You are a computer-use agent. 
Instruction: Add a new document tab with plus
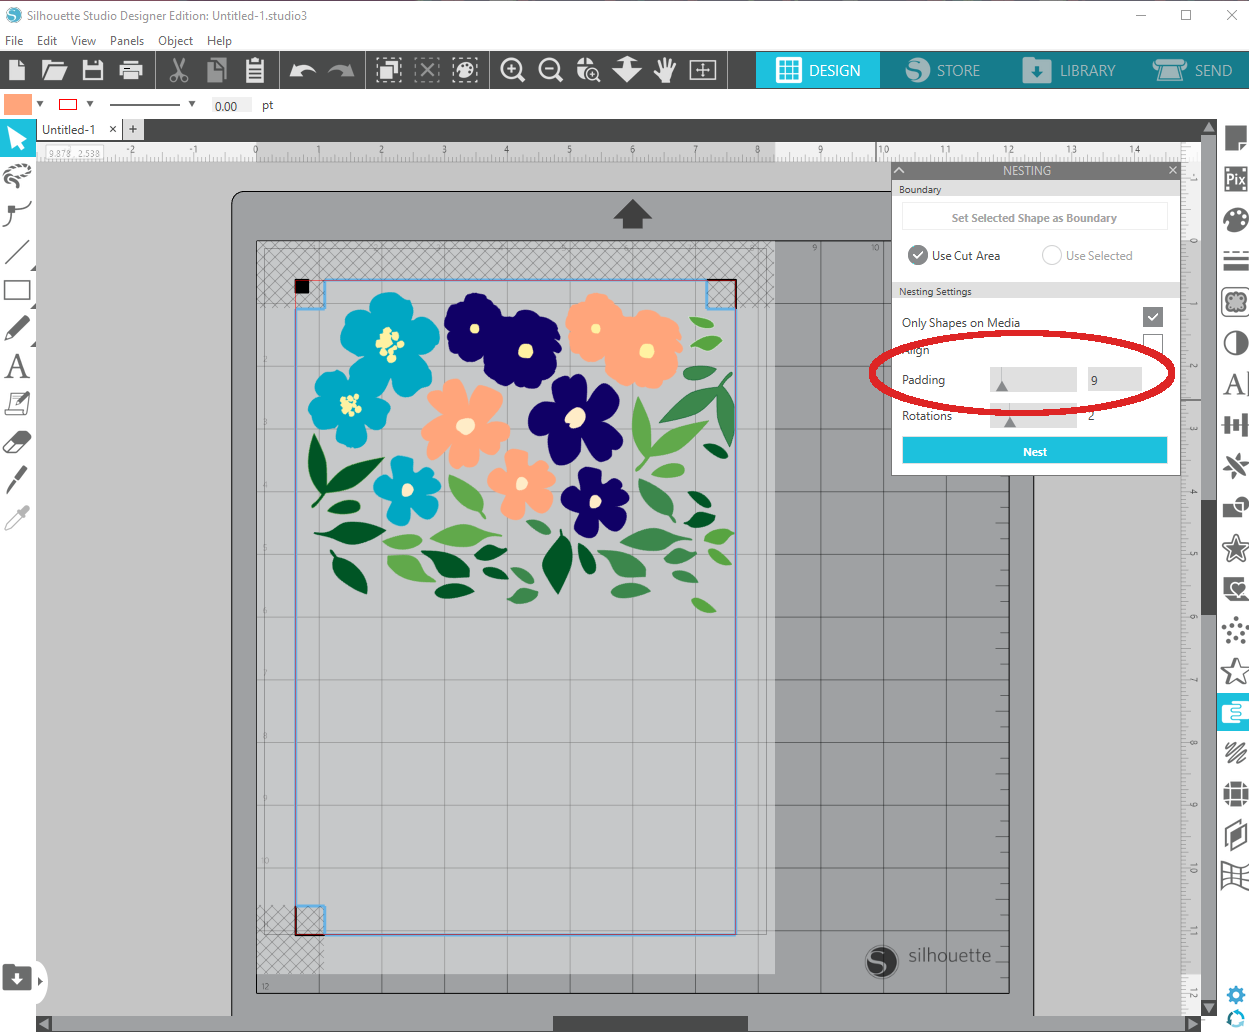coord(133,129)
